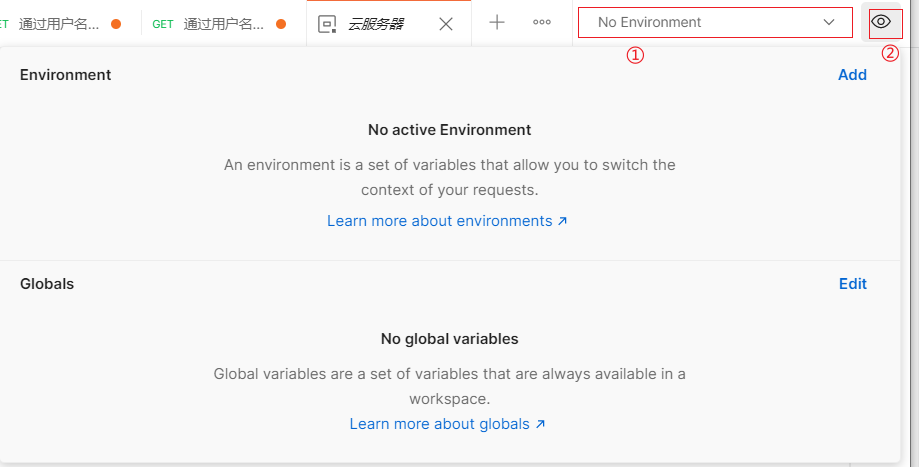Open the three-dot tab options menu
Viewport: 919px width, 467px height.
coord(542,22)
